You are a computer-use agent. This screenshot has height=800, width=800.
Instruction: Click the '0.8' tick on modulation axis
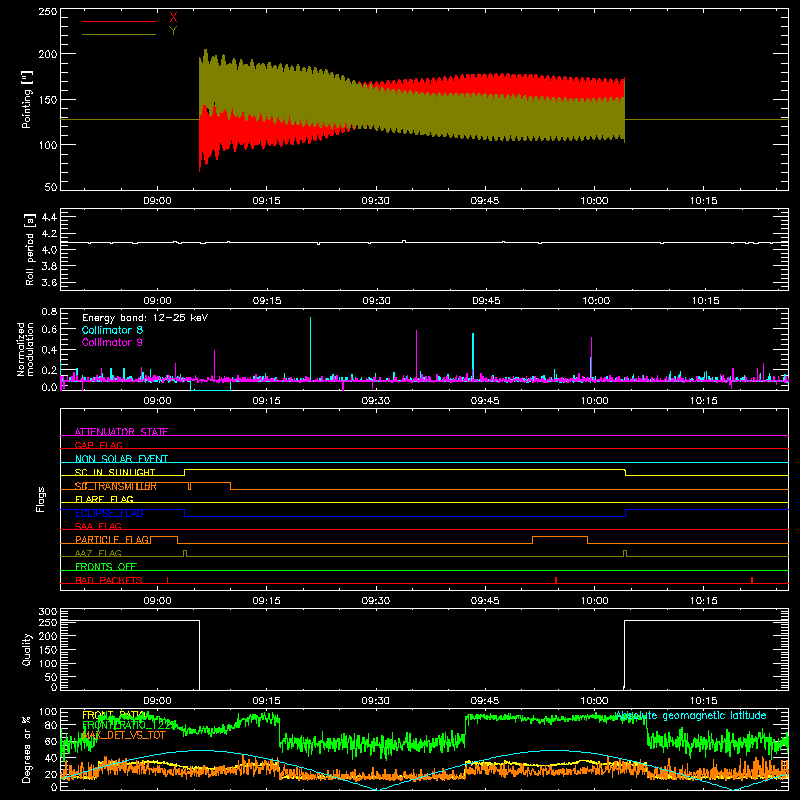(x=49, y=312)
